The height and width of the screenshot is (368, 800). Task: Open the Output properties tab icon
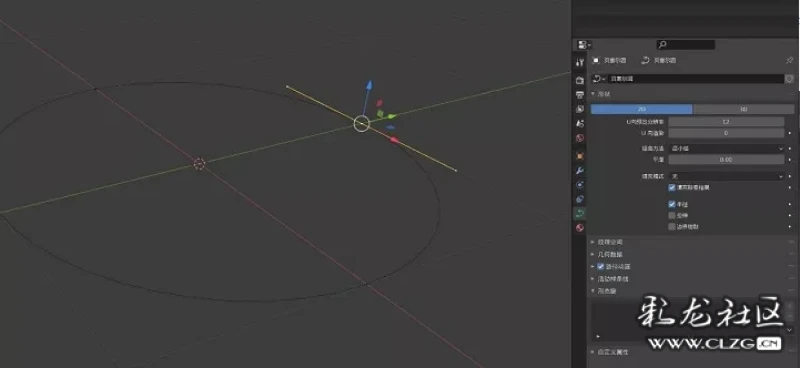(580, 95)
